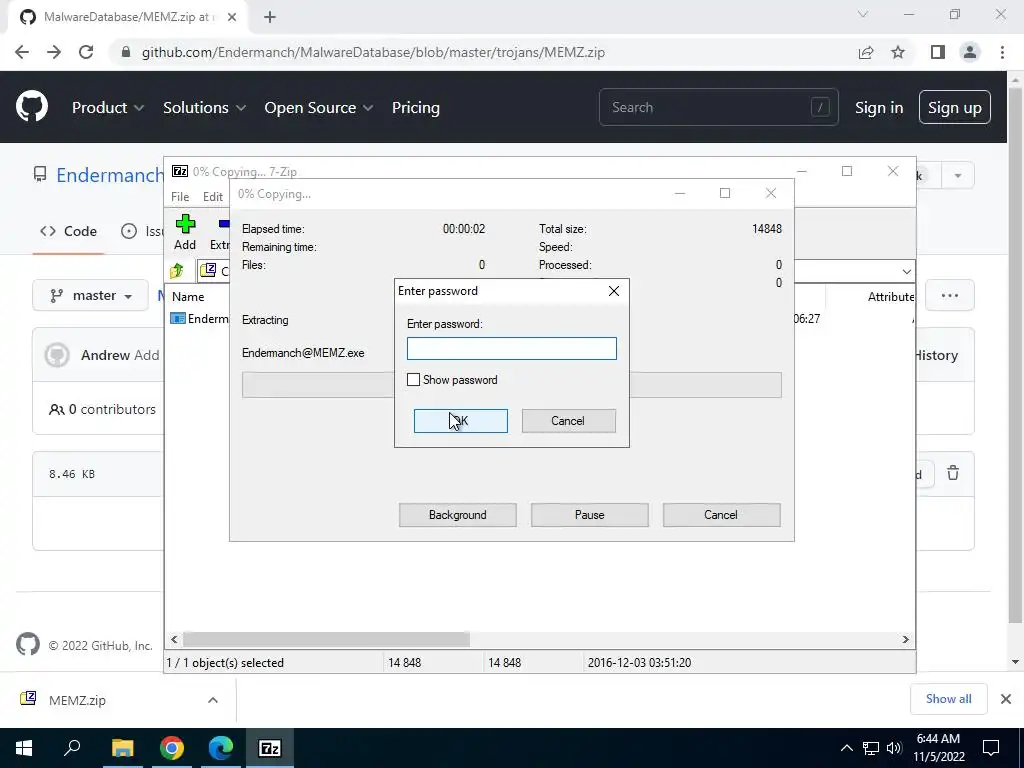Image resolution: width=1024 pixels, height=768 pixels.
Task: Click the 7-Zip Add toolbar icon
Action: [x=185, y=232]
